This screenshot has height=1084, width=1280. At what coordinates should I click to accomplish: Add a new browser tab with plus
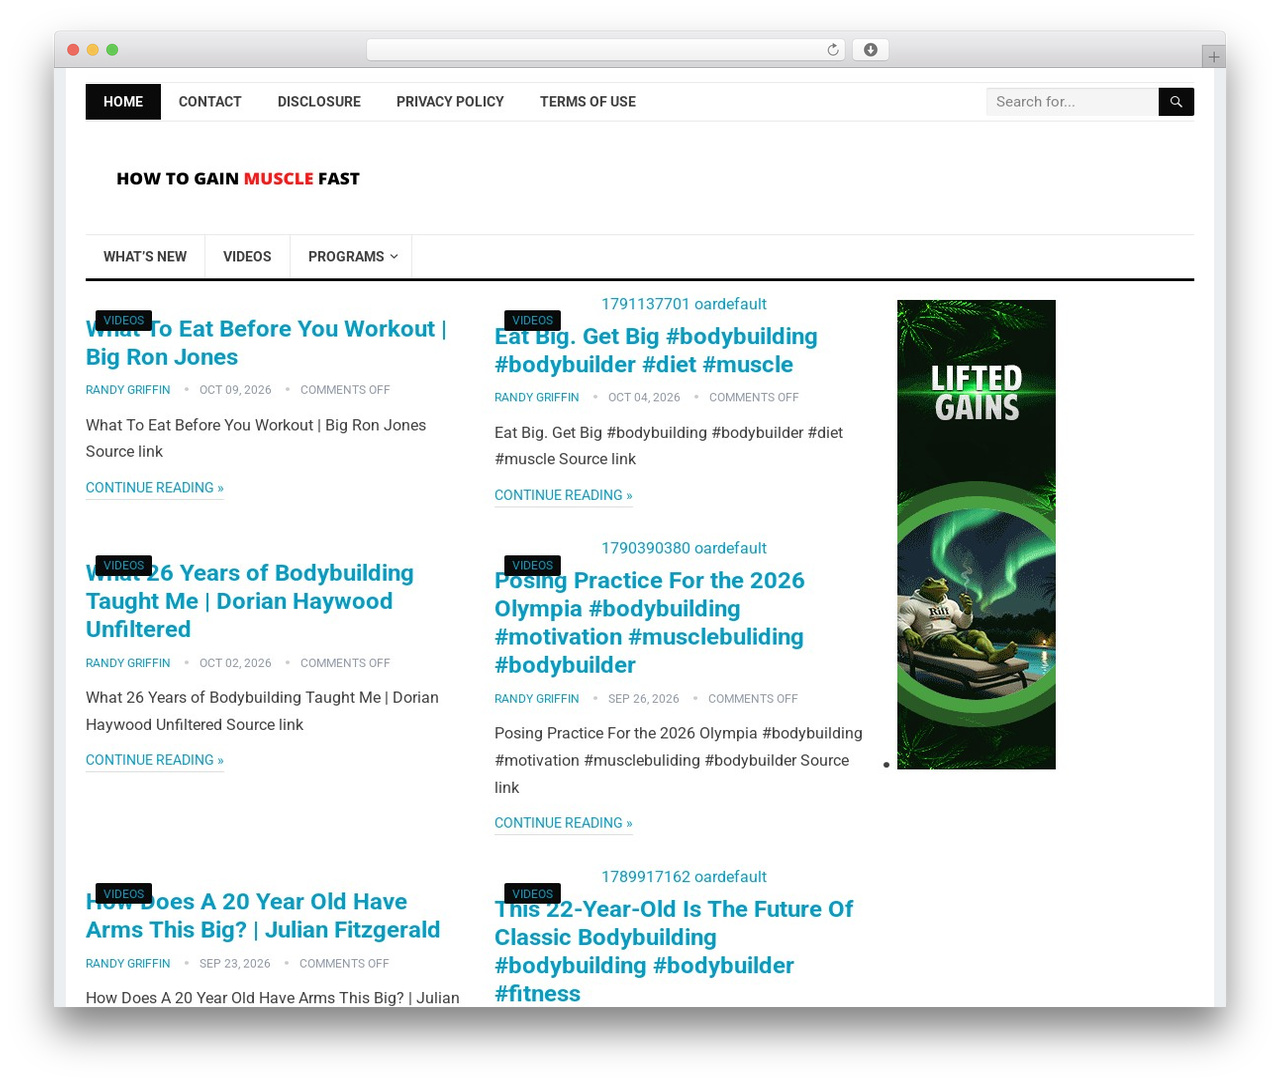click(x=1213, y=57)
